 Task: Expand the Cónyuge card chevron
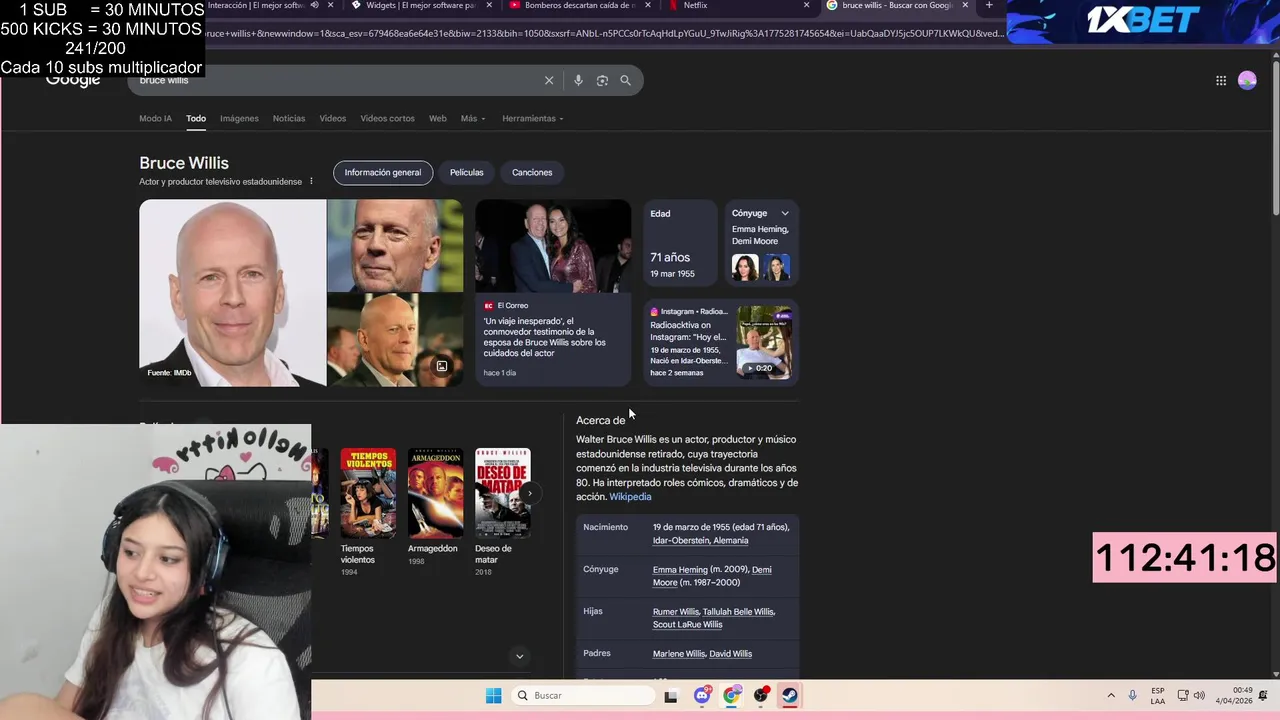(785, 213)
